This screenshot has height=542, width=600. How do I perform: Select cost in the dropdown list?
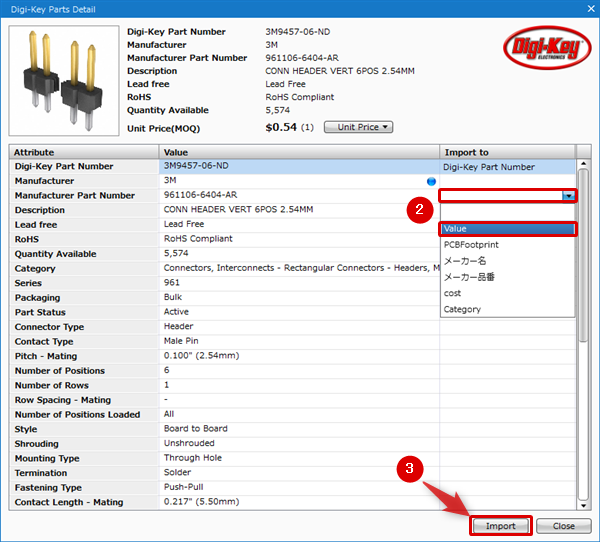point(507,293)
